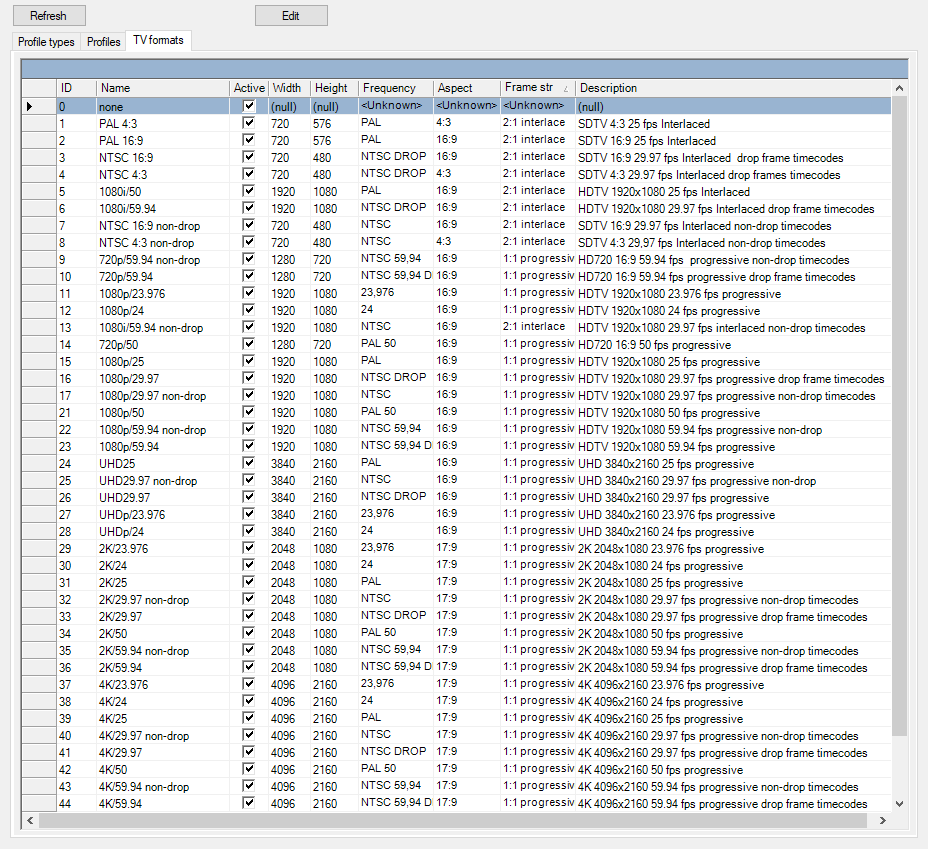The width and height of the screenshot is (928, 849).
Task: Click the name cell '720p/50'
Action: tap(163, 344)
